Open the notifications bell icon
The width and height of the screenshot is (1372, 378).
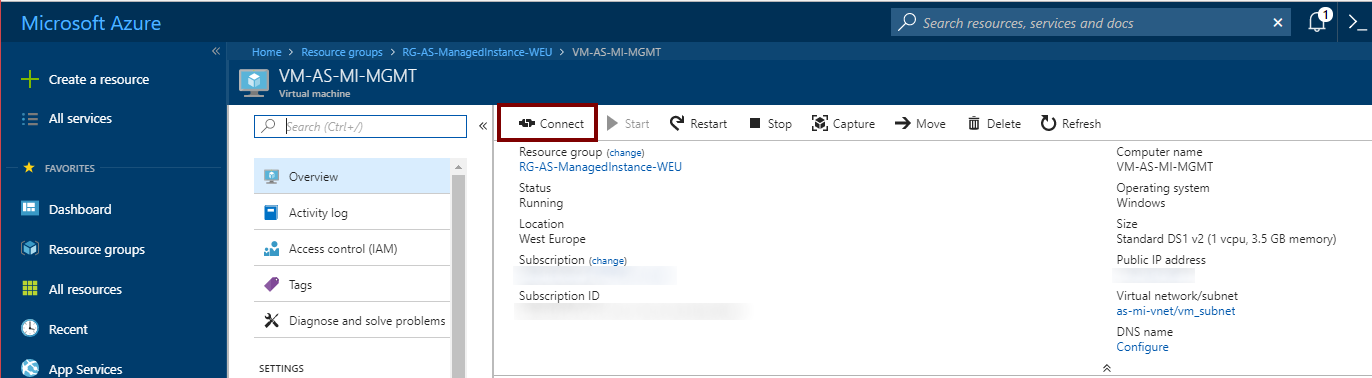tap(1319, 22)
